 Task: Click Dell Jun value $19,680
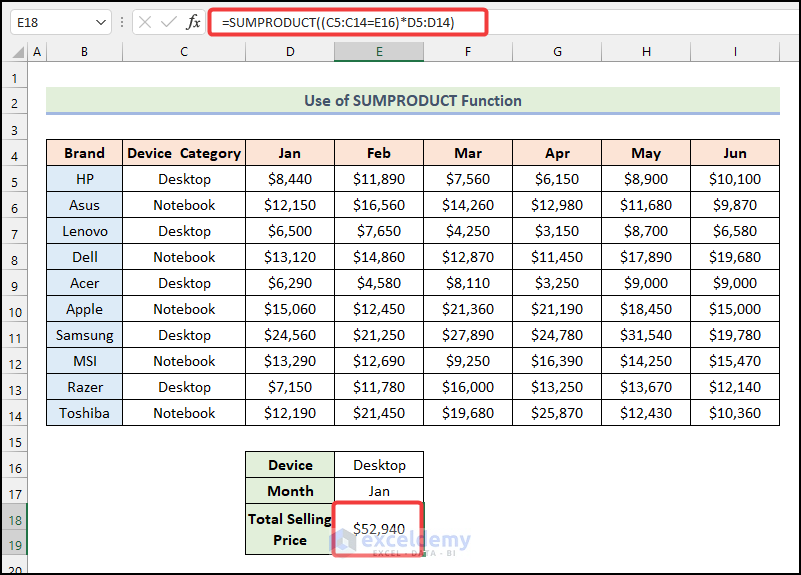tap(735, 257)
